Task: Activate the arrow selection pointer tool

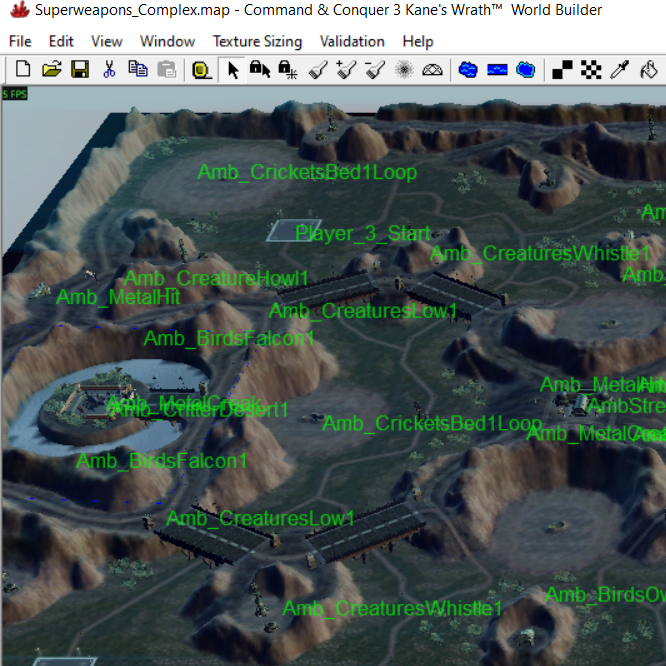Action: (233, 70)
